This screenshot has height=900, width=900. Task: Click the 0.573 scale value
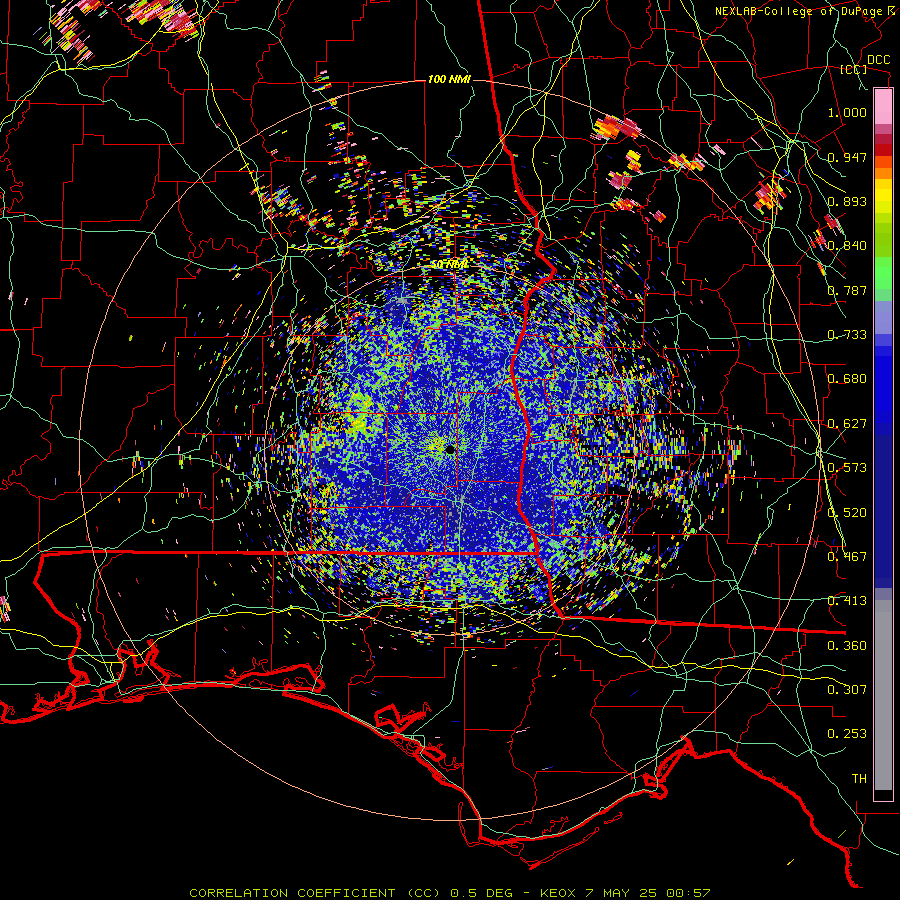pyautogui.click(x=847, y=468)
